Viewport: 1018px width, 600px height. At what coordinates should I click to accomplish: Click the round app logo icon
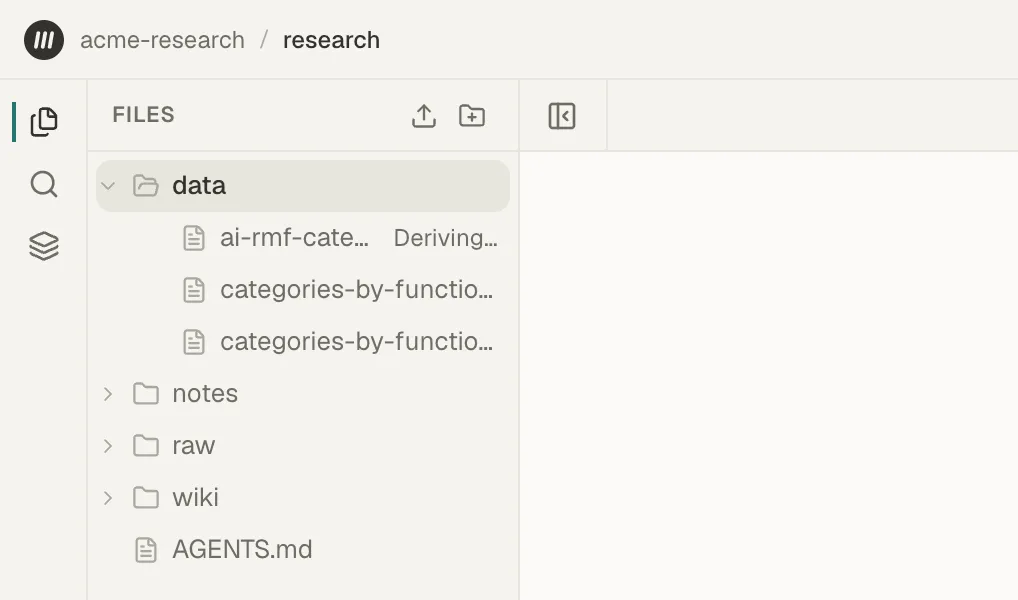click(43, 40)
